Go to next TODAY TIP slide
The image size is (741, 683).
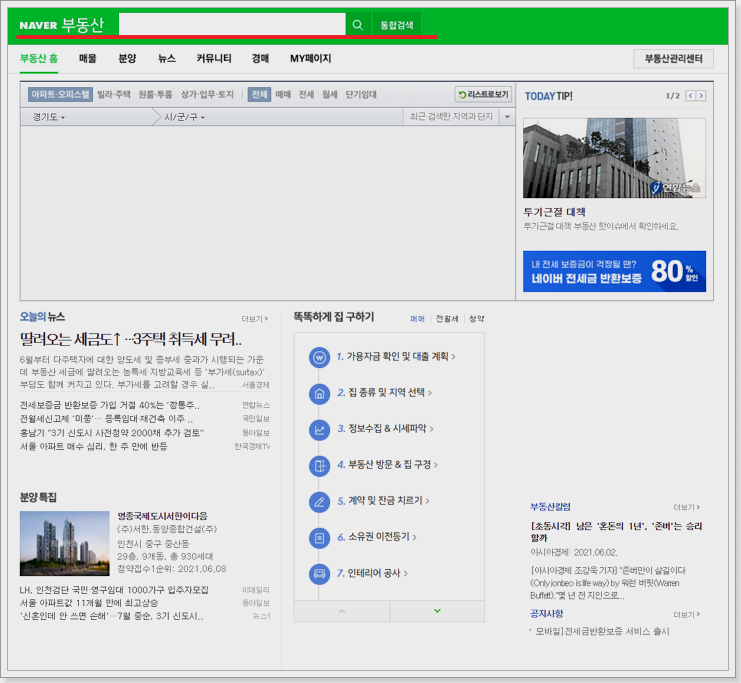tap(701, 96)
